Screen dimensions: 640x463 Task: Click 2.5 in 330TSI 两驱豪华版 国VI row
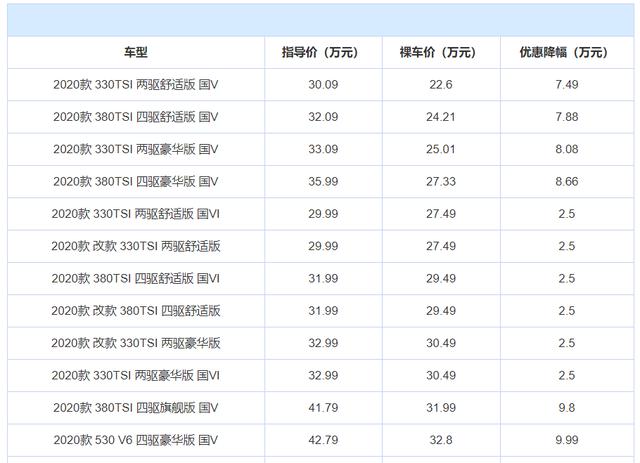(x=567, y=375)
